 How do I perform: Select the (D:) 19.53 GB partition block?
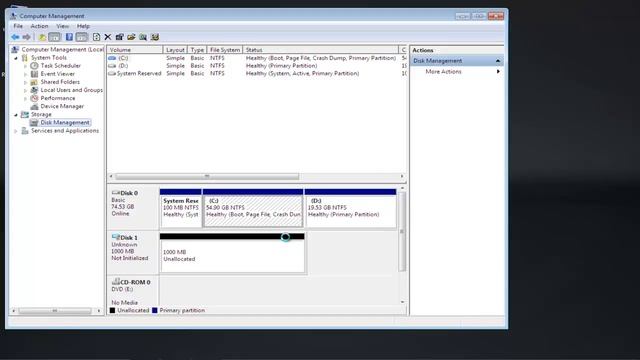(x=351, y=208)
